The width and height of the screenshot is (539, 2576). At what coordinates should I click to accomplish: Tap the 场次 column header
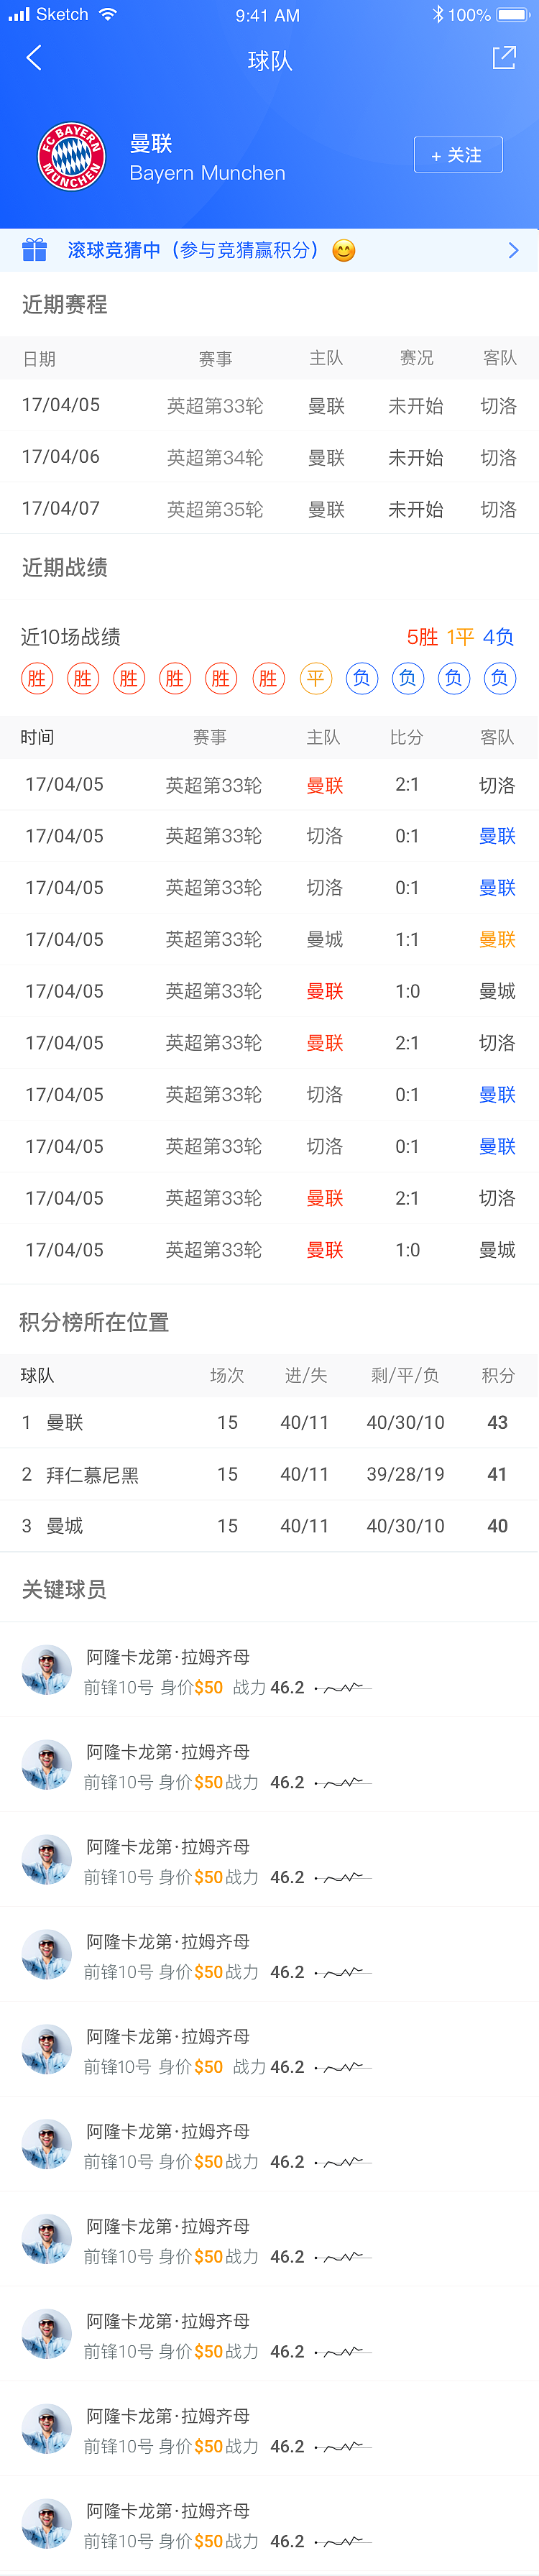click(x=227, y=1375)
